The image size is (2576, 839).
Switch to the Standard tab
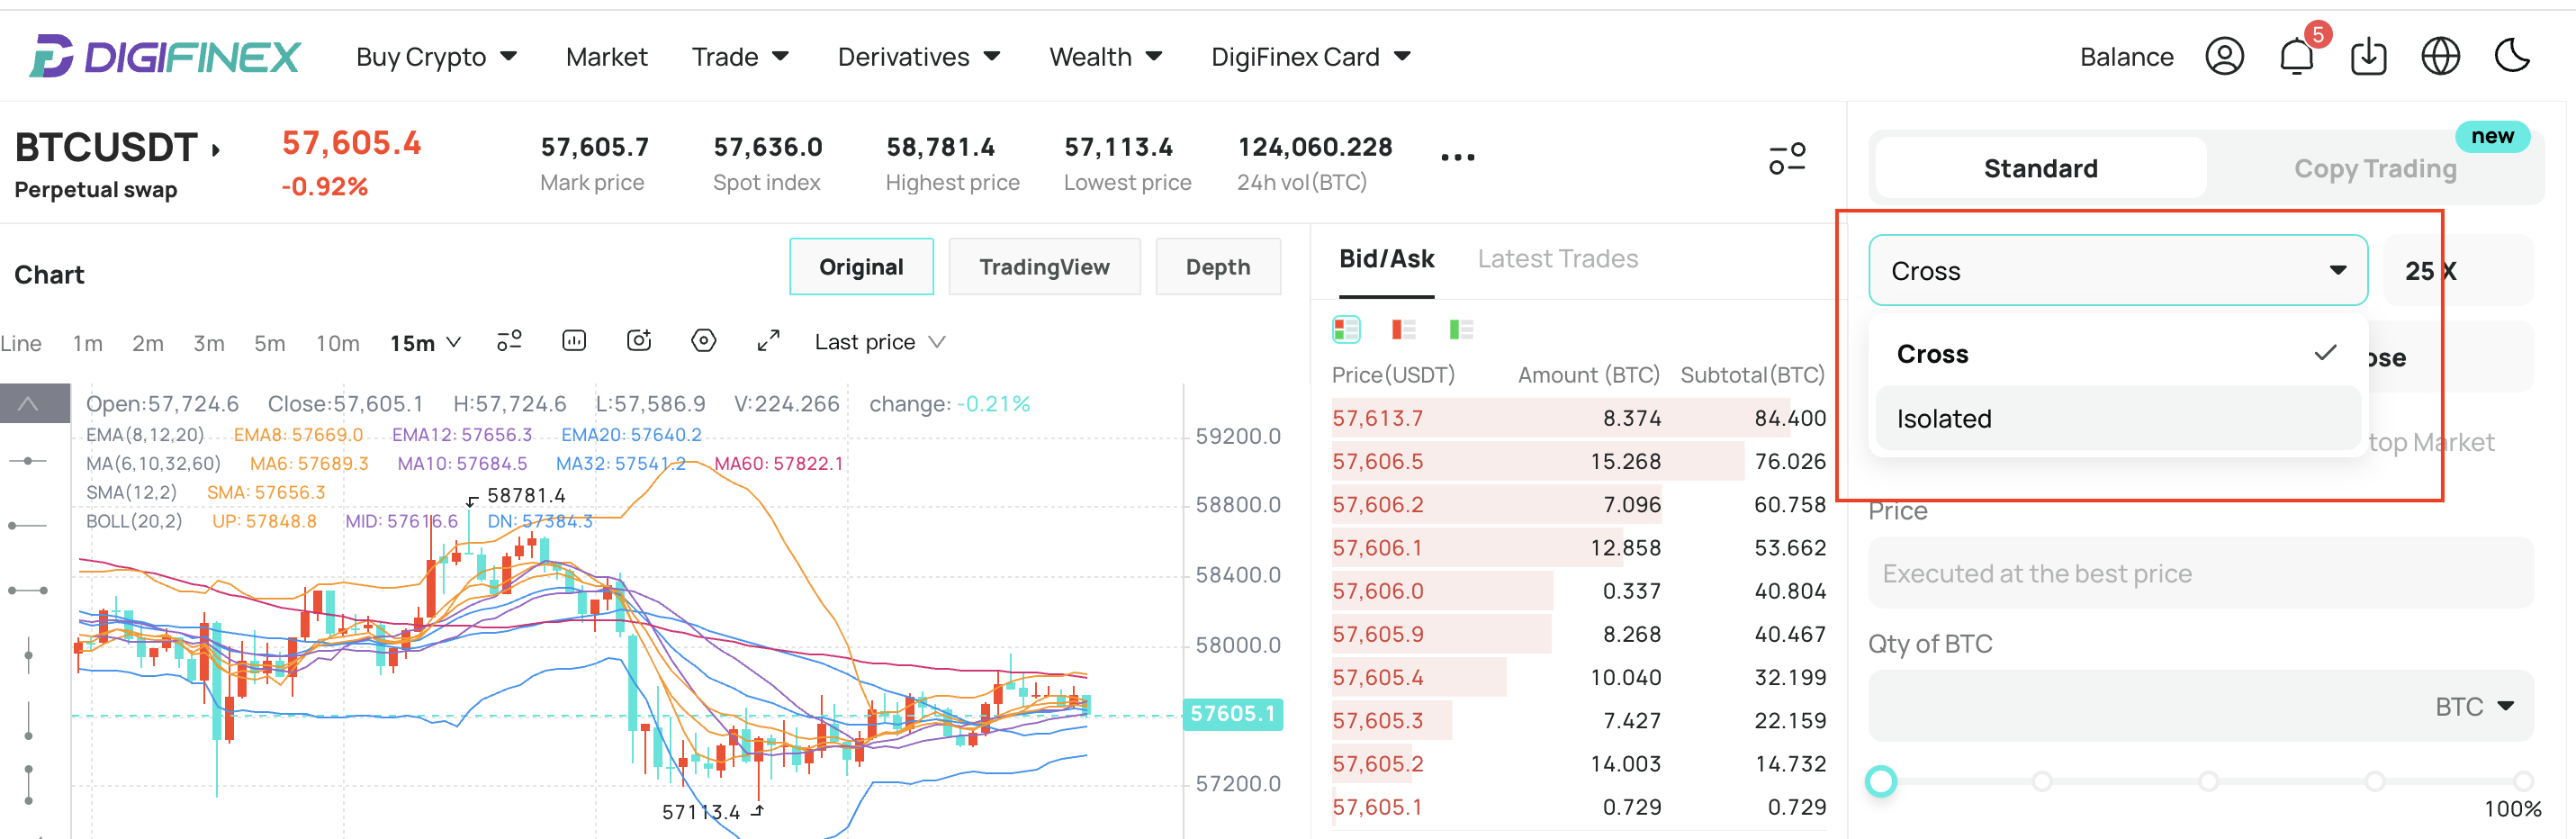click(x=2040, y=168)
